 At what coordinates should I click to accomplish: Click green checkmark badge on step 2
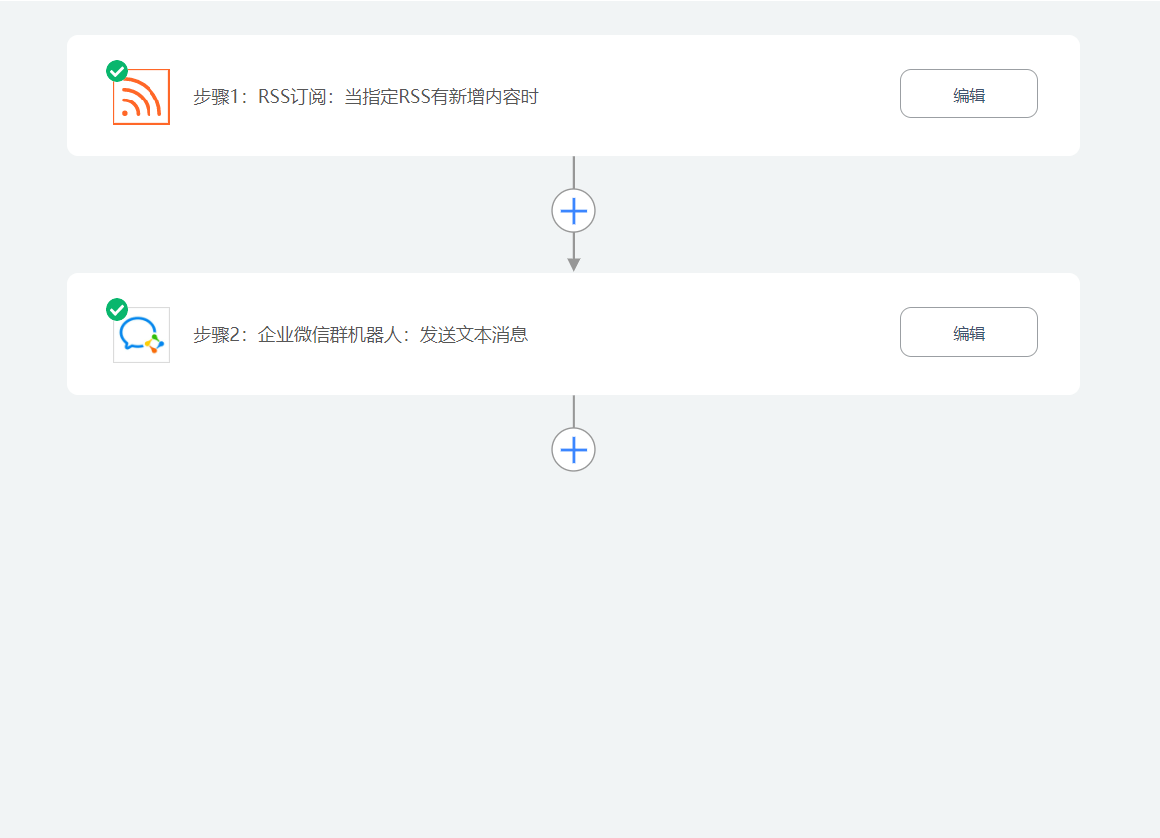point(117,309)
